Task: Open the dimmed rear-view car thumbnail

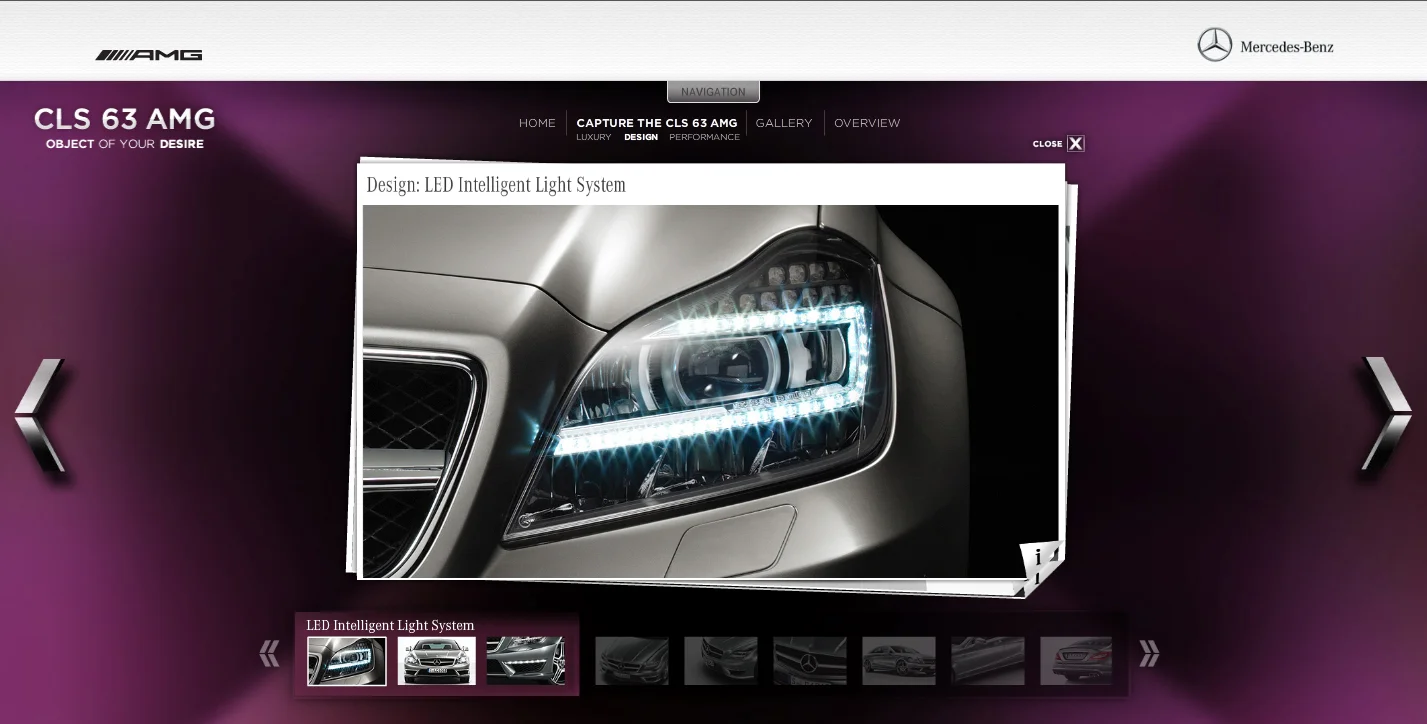Action: (x=1076, y=661)
